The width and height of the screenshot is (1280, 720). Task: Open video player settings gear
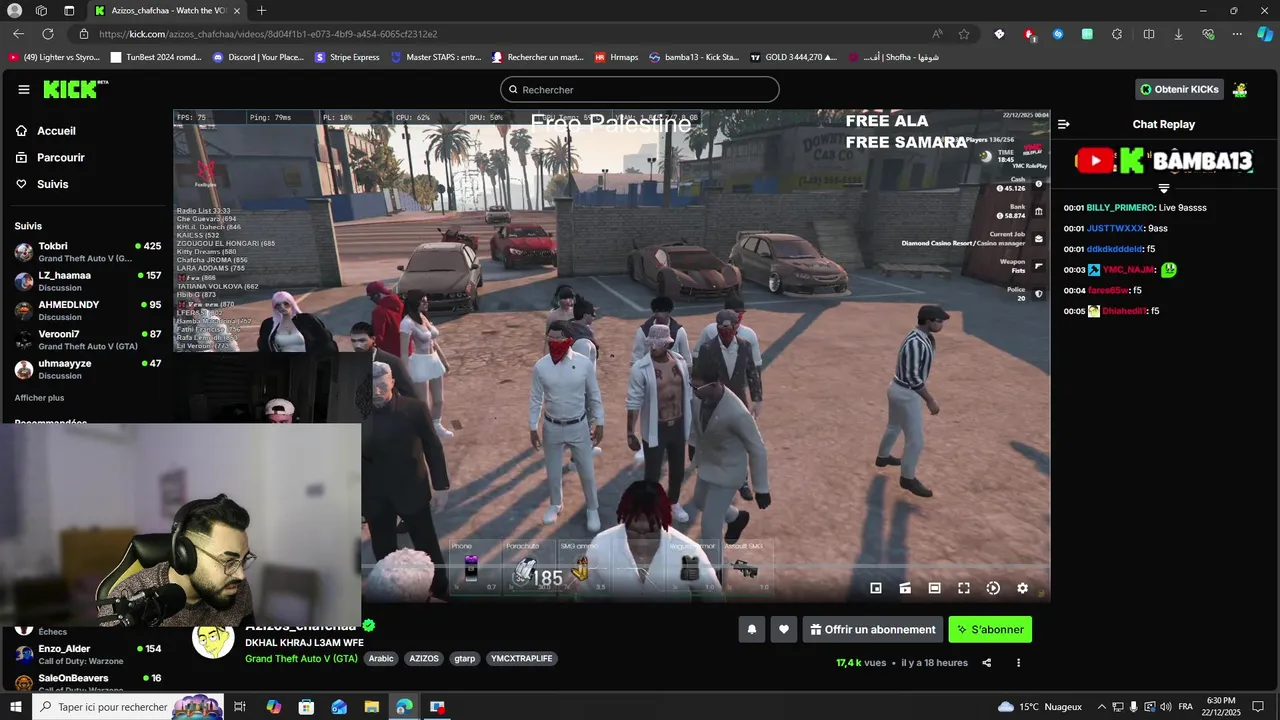(x=1022, y=588)
